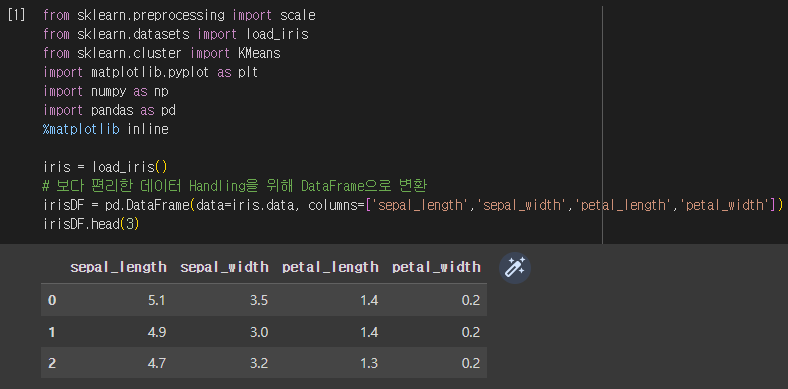Click the matplotlib.pyplot import line
The width and height of the screenshot is (788, 389).
(x=150, y=72)
